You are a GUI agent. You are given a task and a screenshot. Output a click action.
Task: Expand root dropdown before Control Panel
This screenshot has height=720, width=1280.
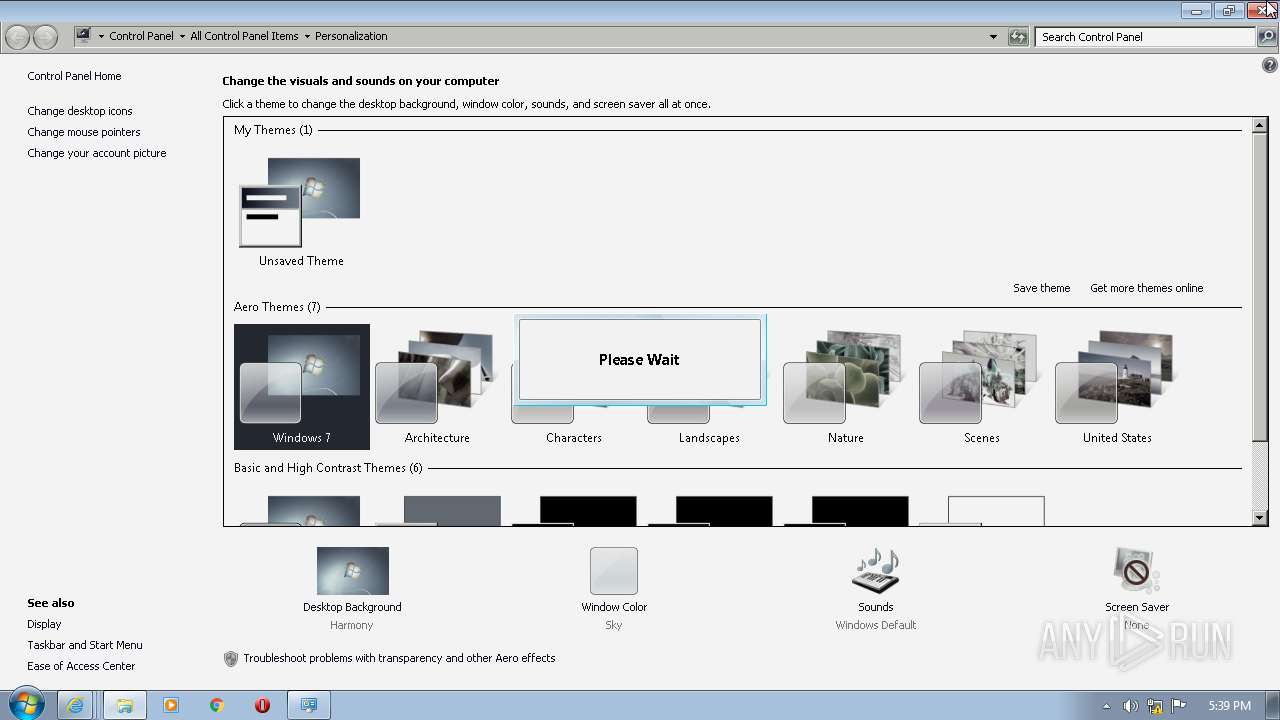[101, 36]
